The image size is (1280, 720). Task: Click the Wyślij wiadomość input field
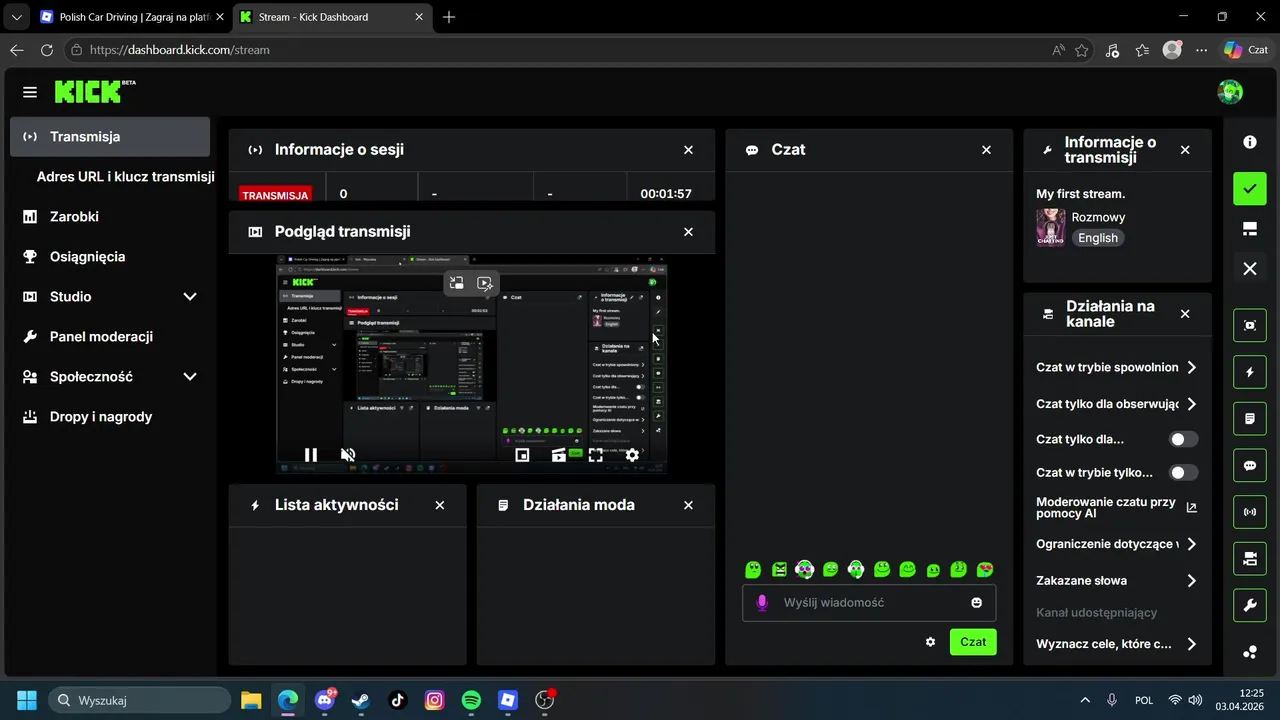pos(869,603)
